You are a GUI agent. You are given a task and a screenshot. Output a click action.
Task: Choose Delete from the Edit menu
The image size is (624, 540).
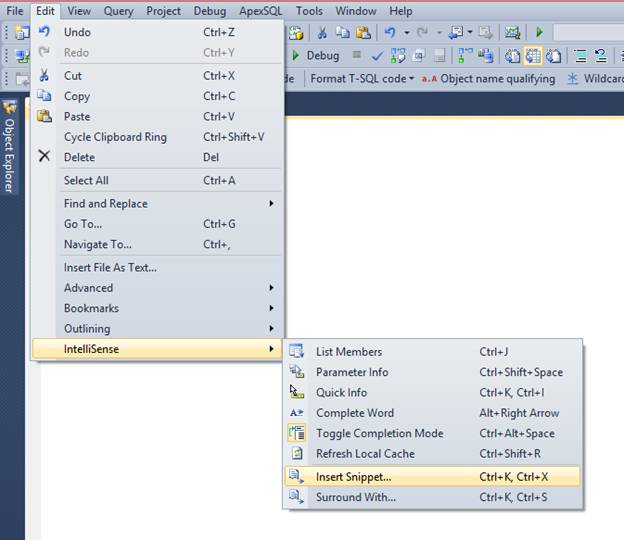pyautogui.click(x=158, y=157)
